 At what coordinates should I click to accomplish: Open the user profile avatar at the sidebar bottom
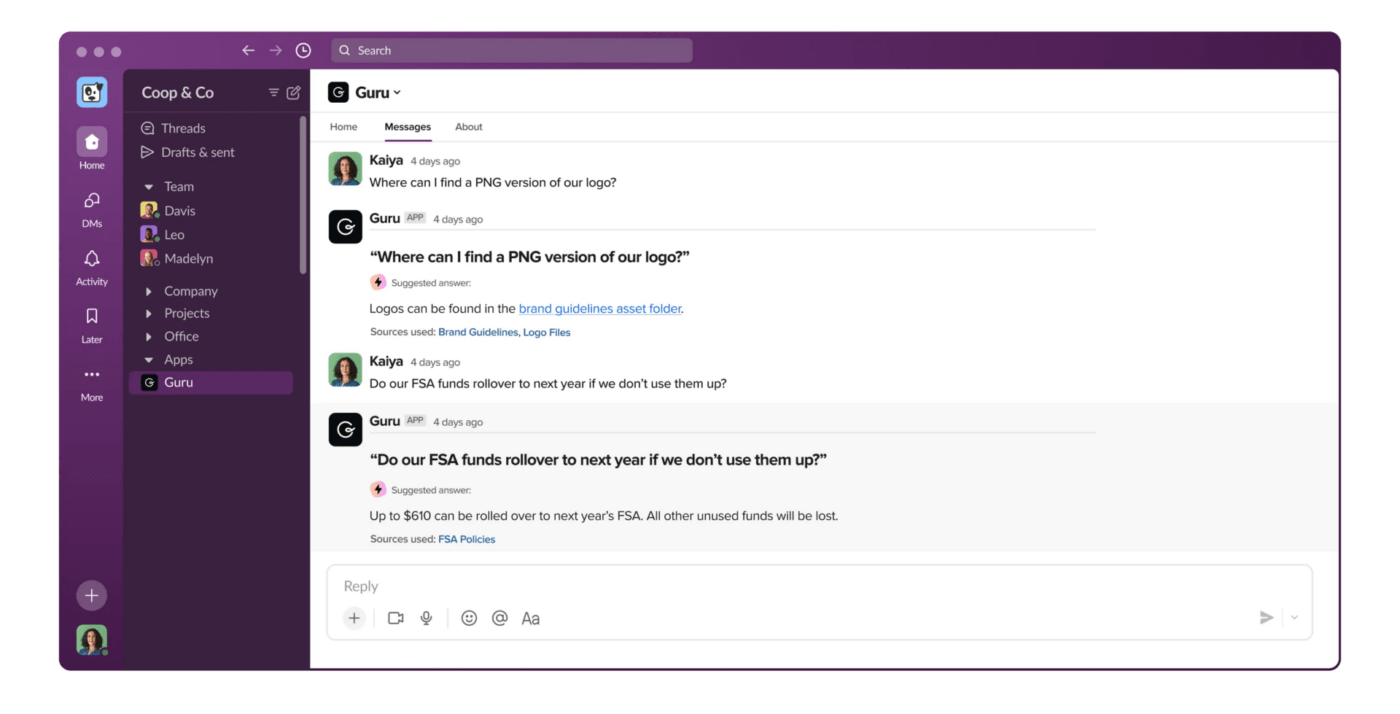[x=92, y=640]
